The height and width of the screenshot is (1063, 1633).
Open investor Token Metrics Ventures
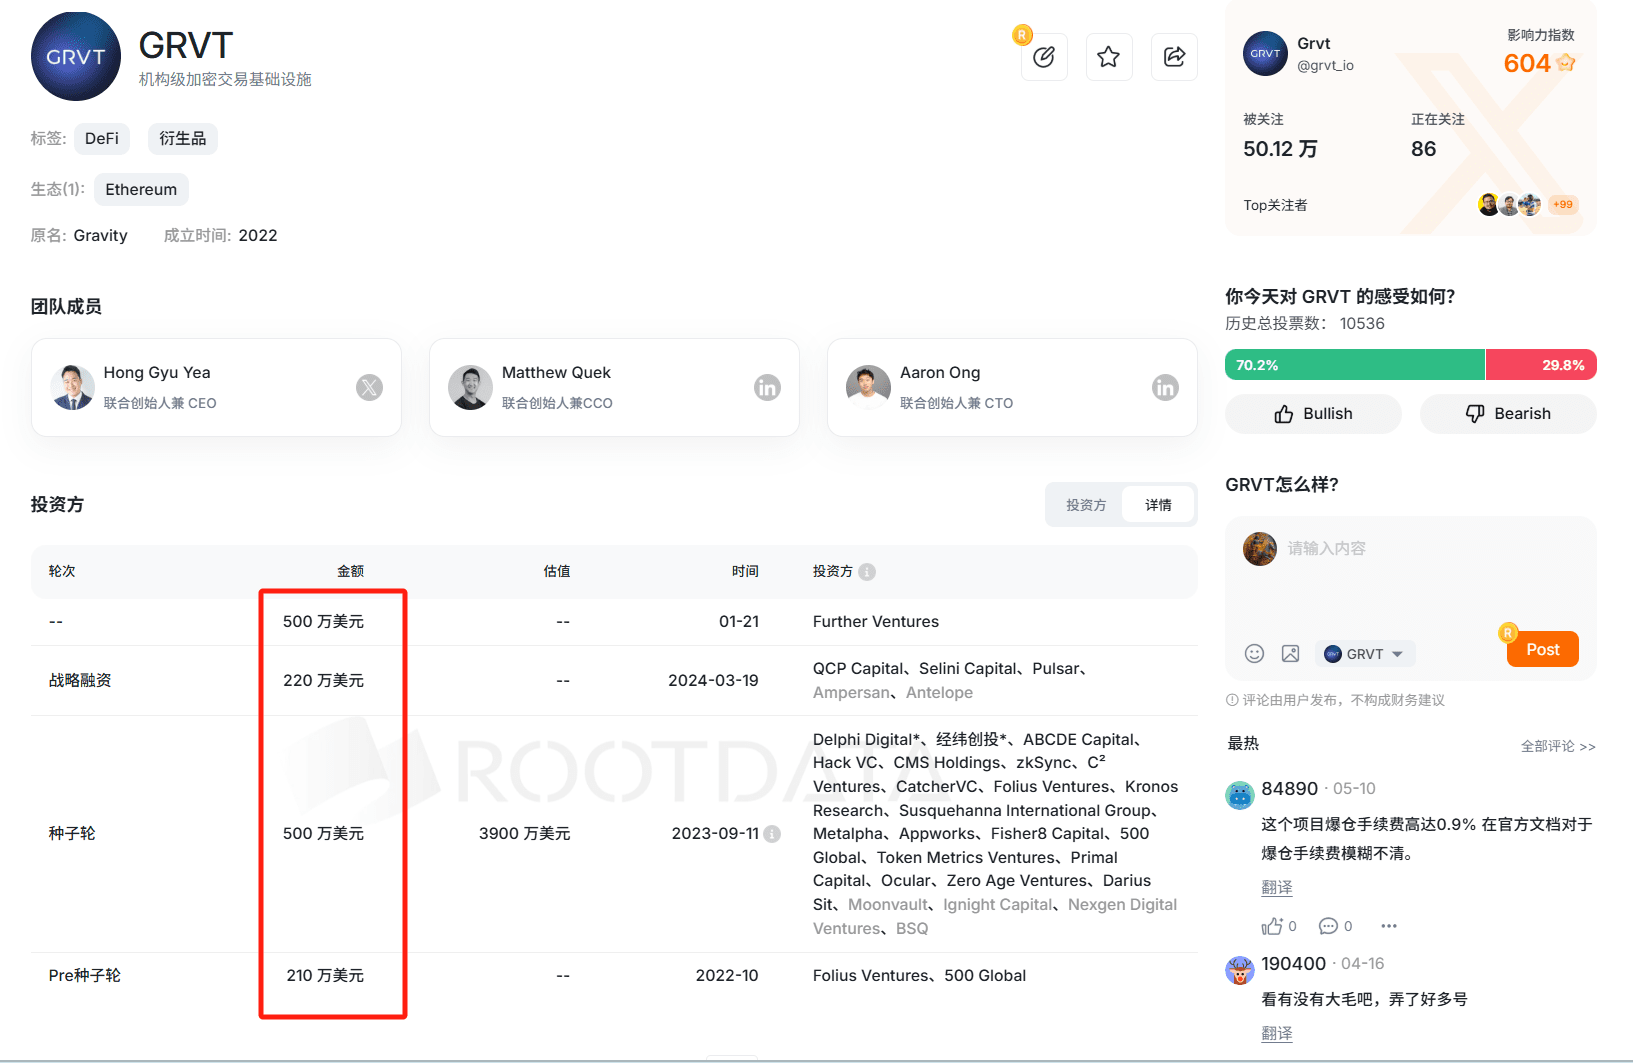966,858
